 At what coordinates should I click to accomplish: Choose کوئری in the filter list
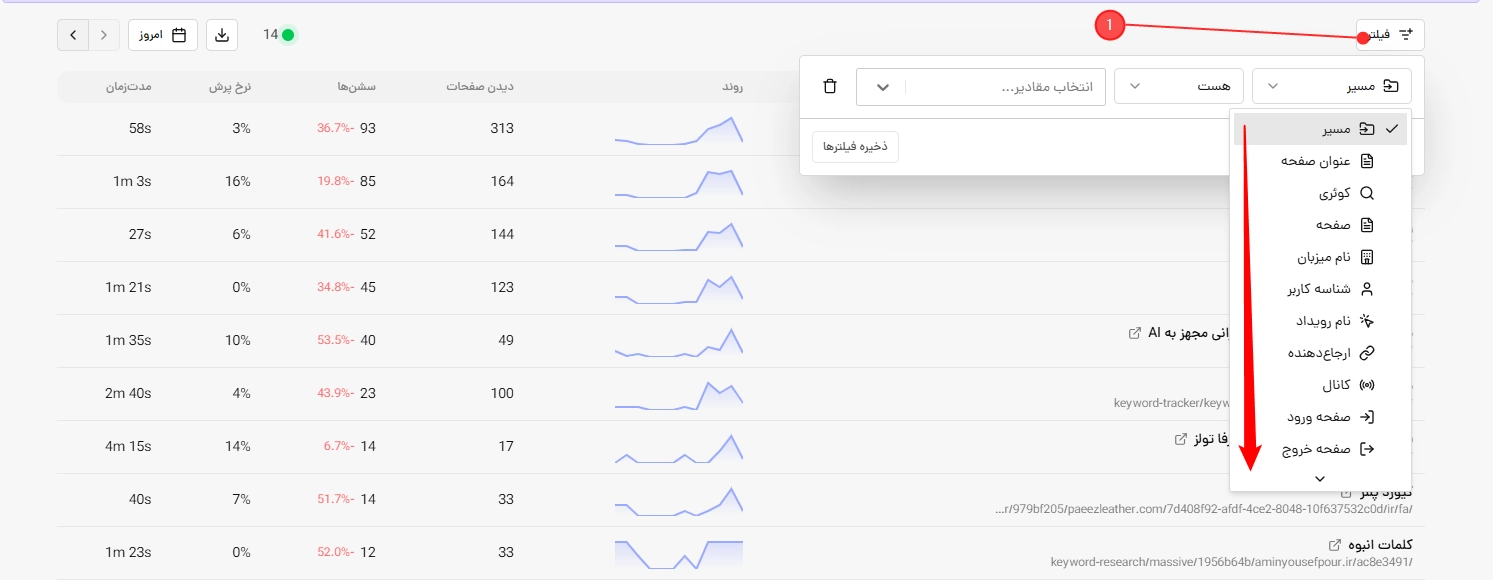click(1320, 193)
